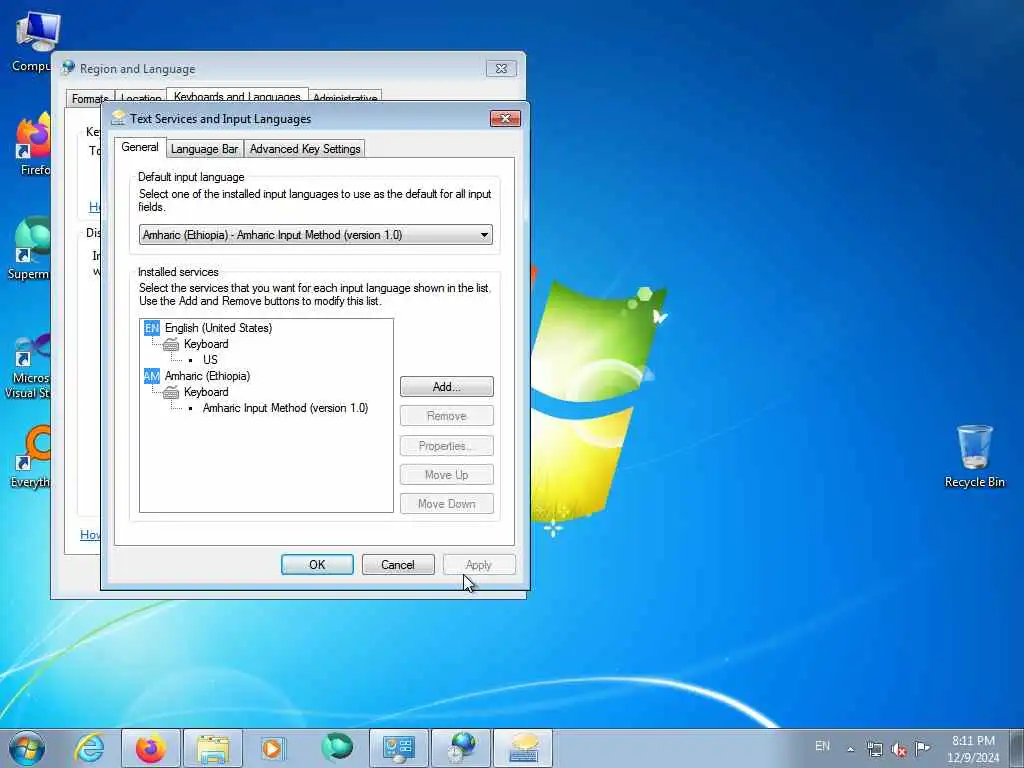Click the Move Down button

point(447,504)
